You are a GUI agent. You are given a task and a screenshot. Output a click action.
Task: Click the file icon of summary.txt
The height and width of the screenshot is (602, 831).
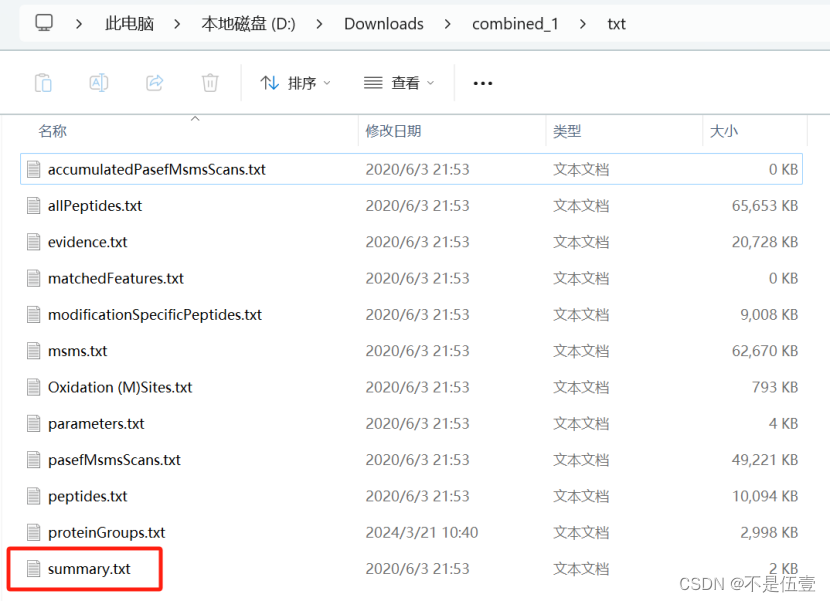point(33,569)
